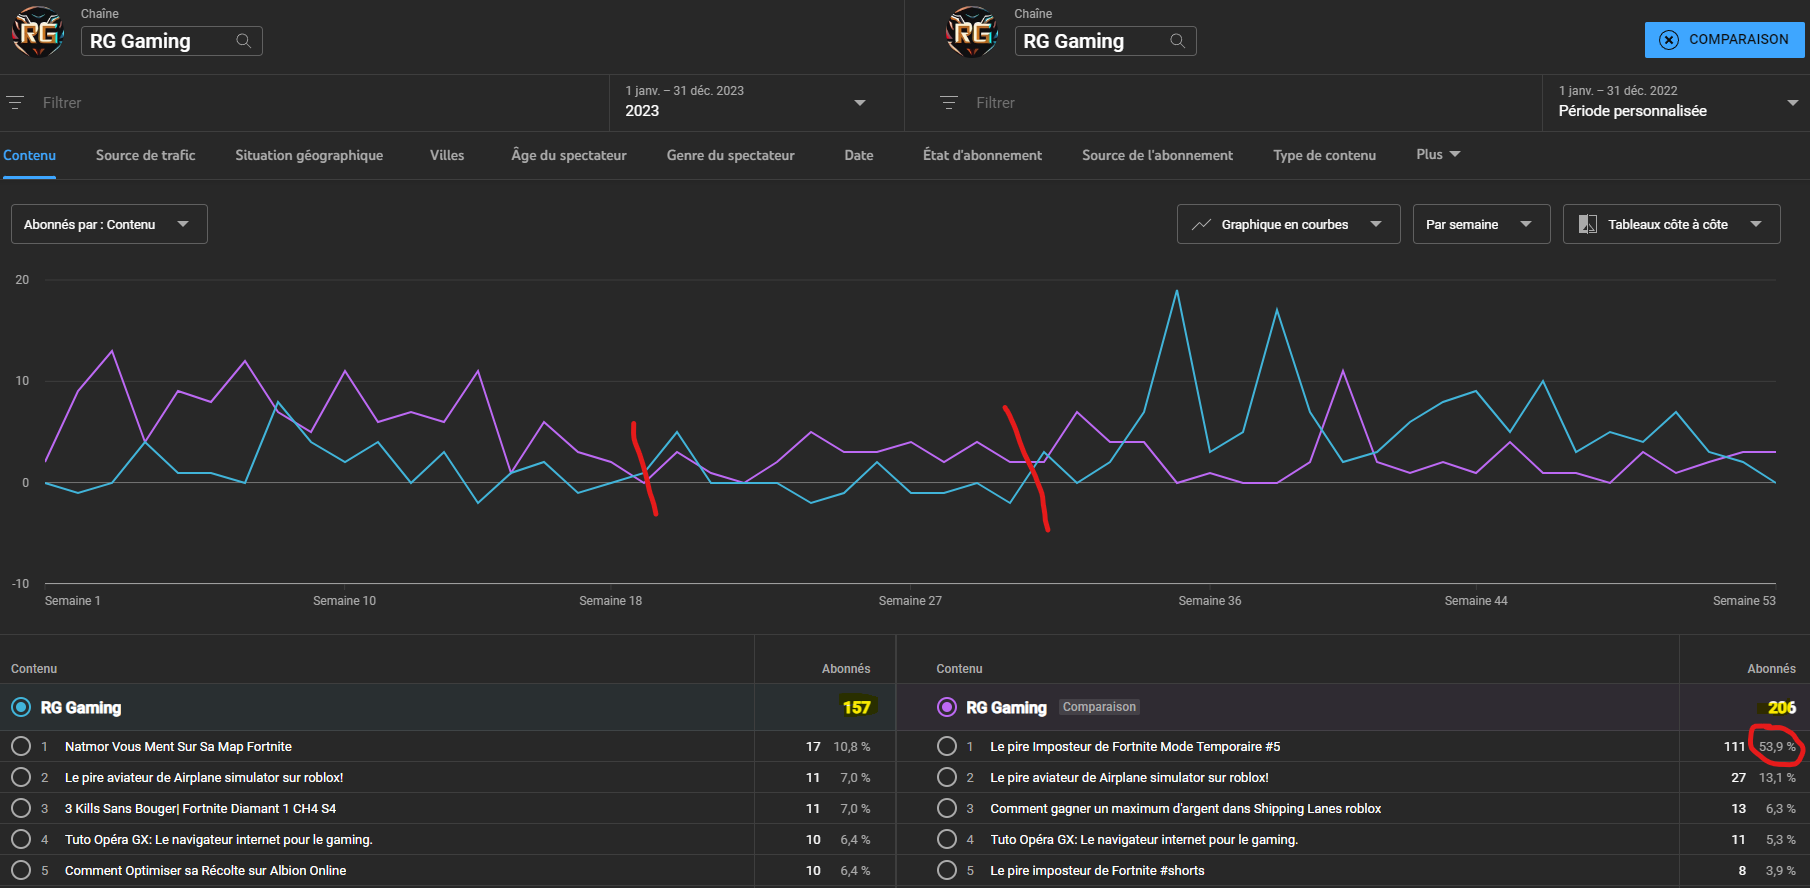Open Le pire Imposteur de Fortnite Mode Temporaire #5
The image size is (1810, 888).
(x=1135, y=747)
